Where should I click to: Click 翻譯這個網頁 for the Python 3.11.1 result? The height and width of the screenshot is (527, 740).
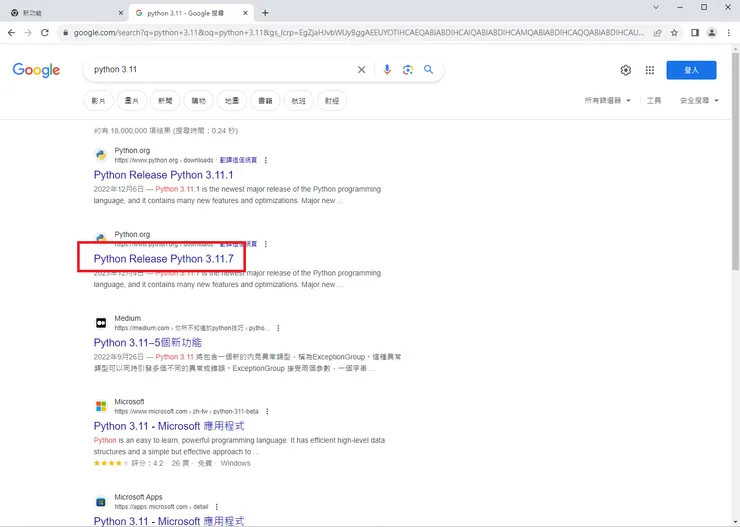[x=238, y=160]
